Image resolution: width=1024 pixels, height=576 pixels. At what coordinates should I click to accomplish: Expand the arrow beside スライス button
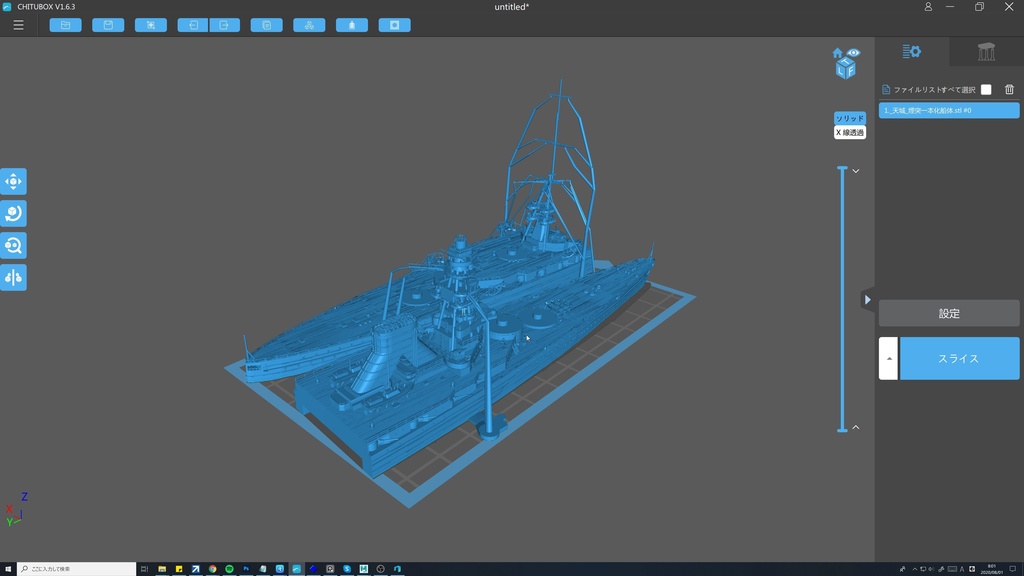coord(888,359)
